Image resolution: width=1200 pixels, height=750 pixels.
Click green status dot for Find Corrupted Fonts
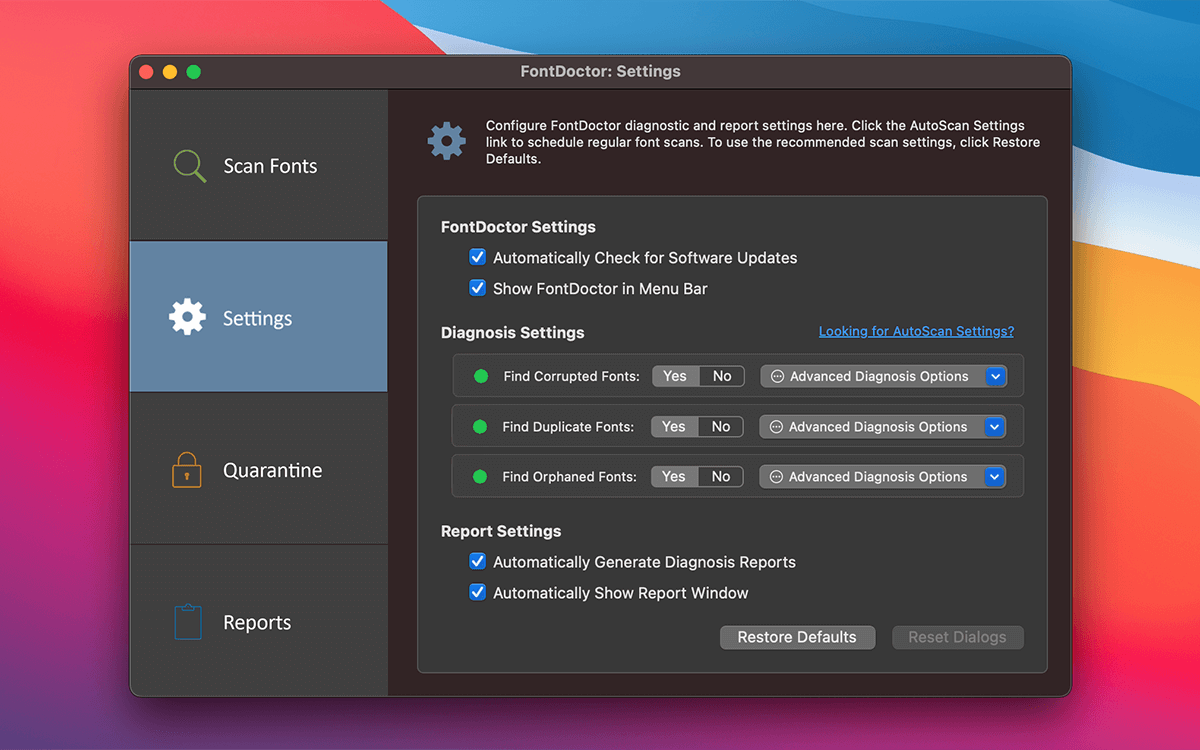point(480,377)
